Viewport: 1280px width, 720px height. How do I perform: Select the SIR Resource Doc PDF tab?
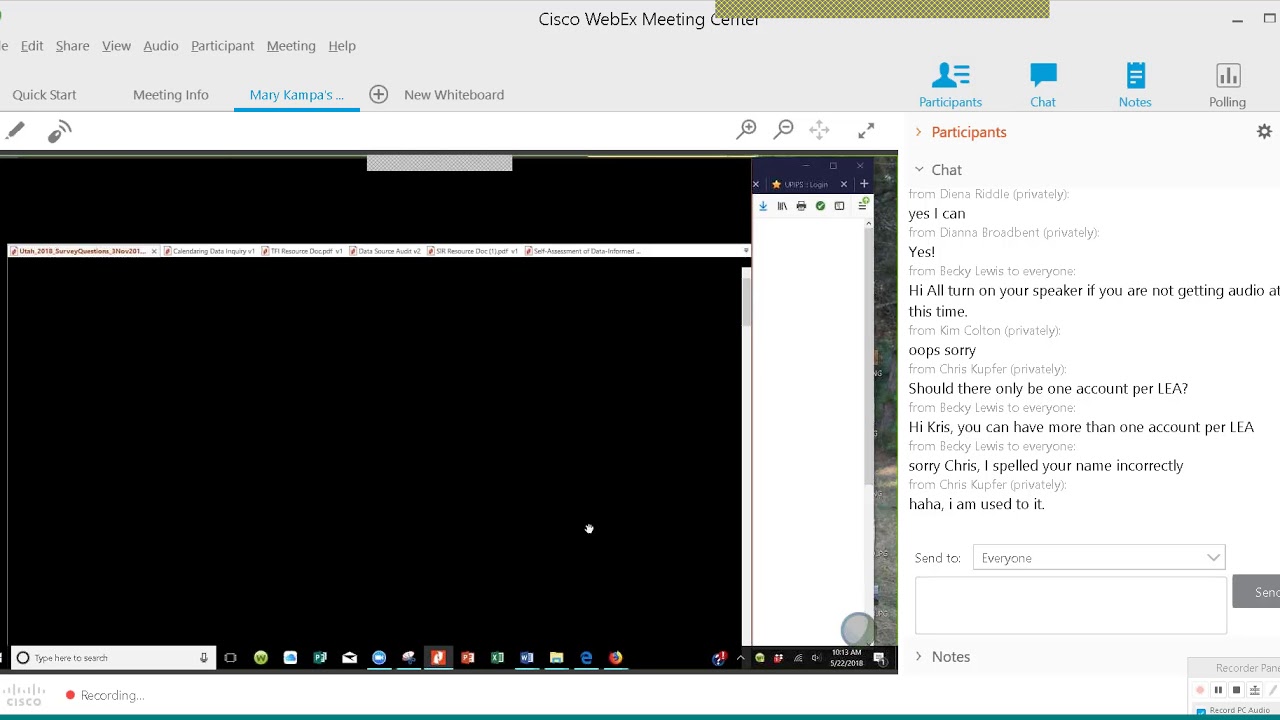click(473, 251)
